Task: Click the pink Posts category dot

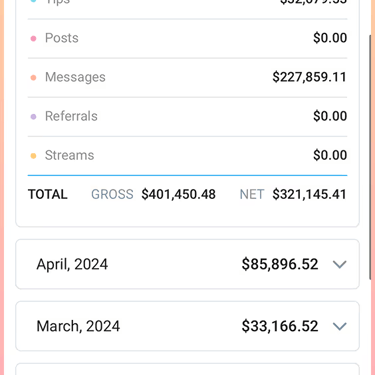Action: 33,39
